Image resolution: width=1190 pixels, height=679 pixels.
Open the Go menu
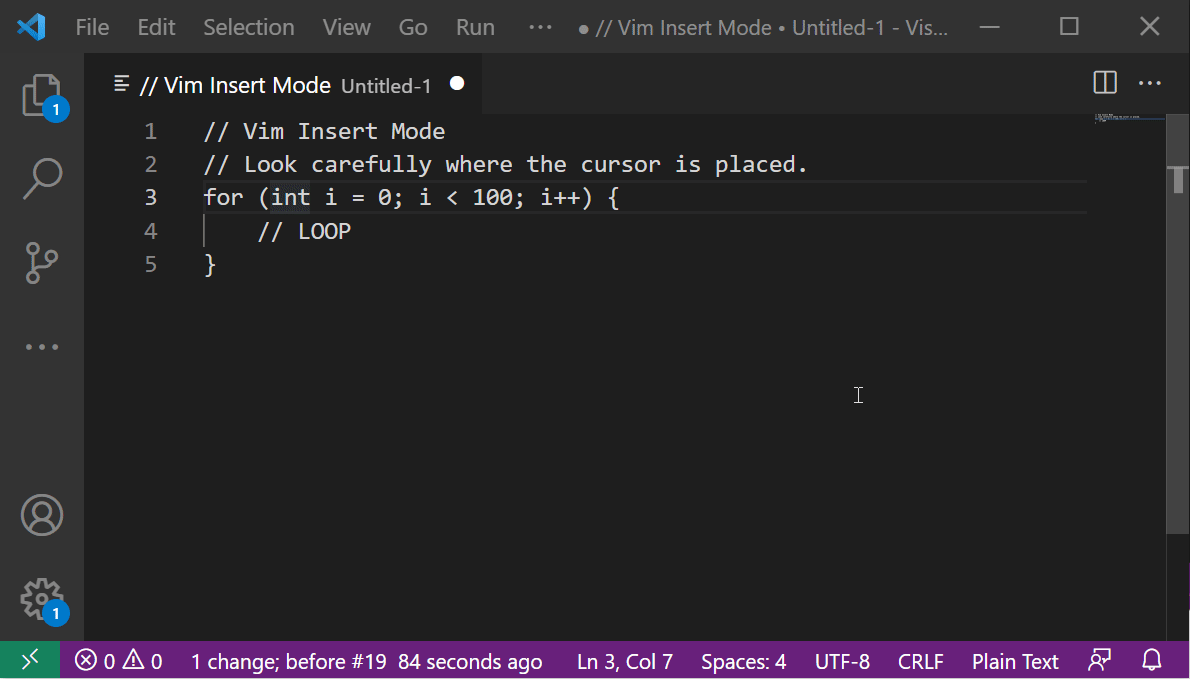pos(413,27)
